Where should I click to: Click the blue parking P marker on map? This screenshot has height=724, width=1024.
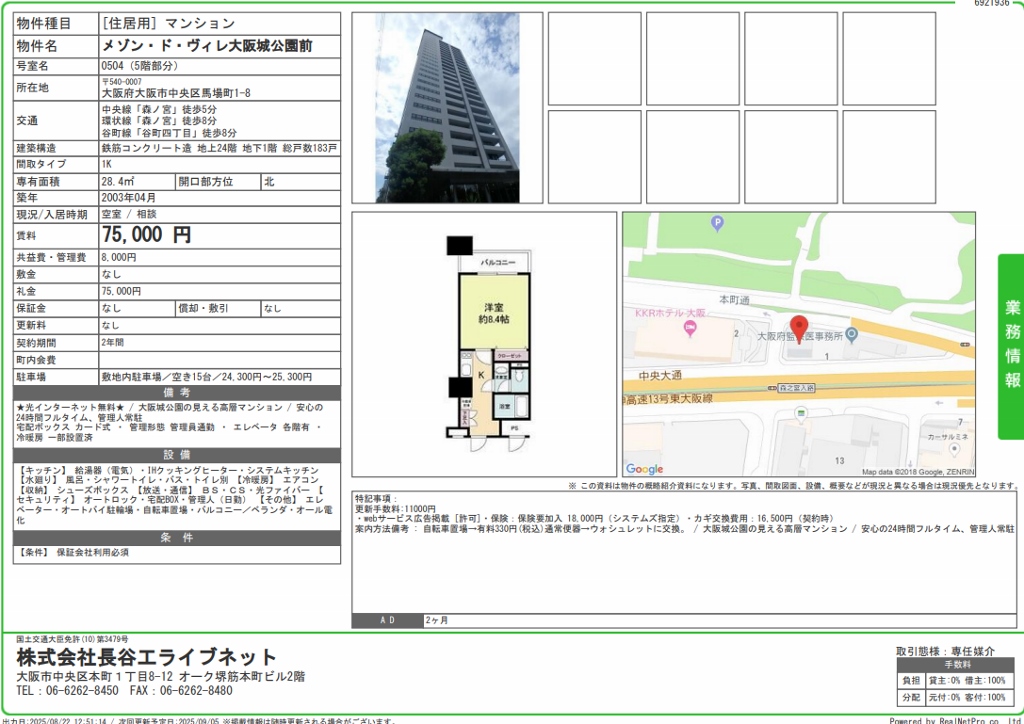(x=715, y=223)
